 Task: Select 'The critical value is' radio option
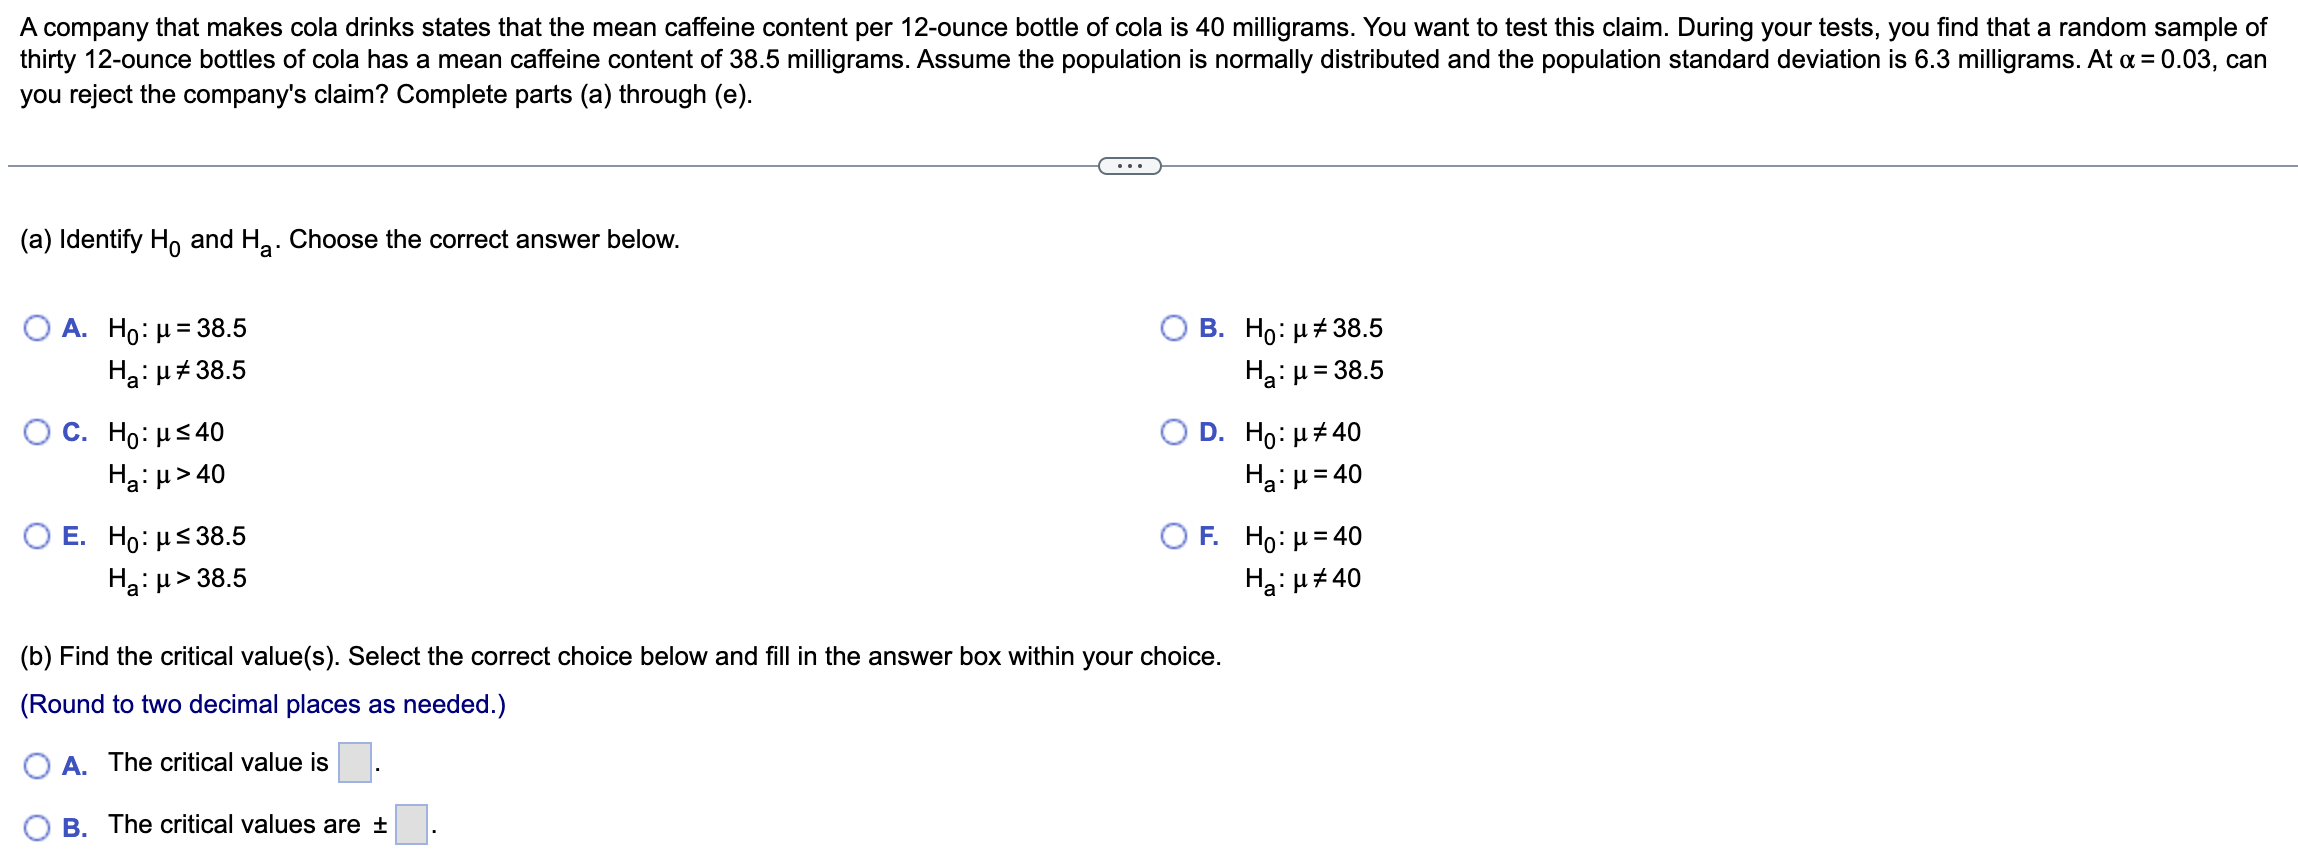click(37, 766)
